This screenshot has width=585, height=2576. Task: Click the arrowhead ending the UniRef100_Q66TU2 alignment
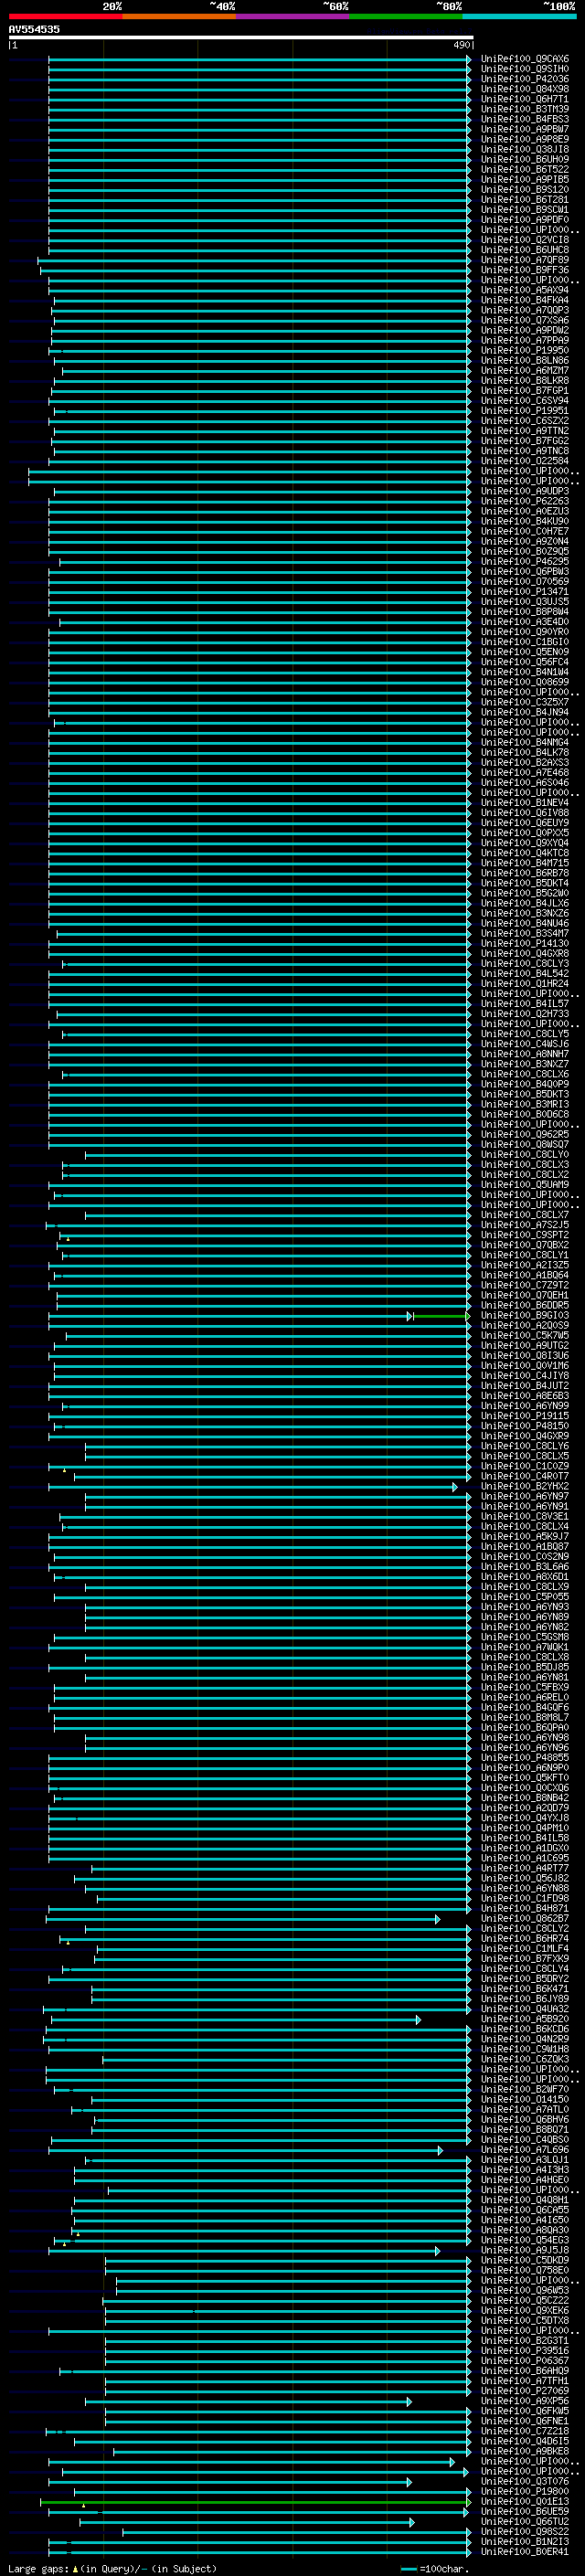[x=412, y=2523]
